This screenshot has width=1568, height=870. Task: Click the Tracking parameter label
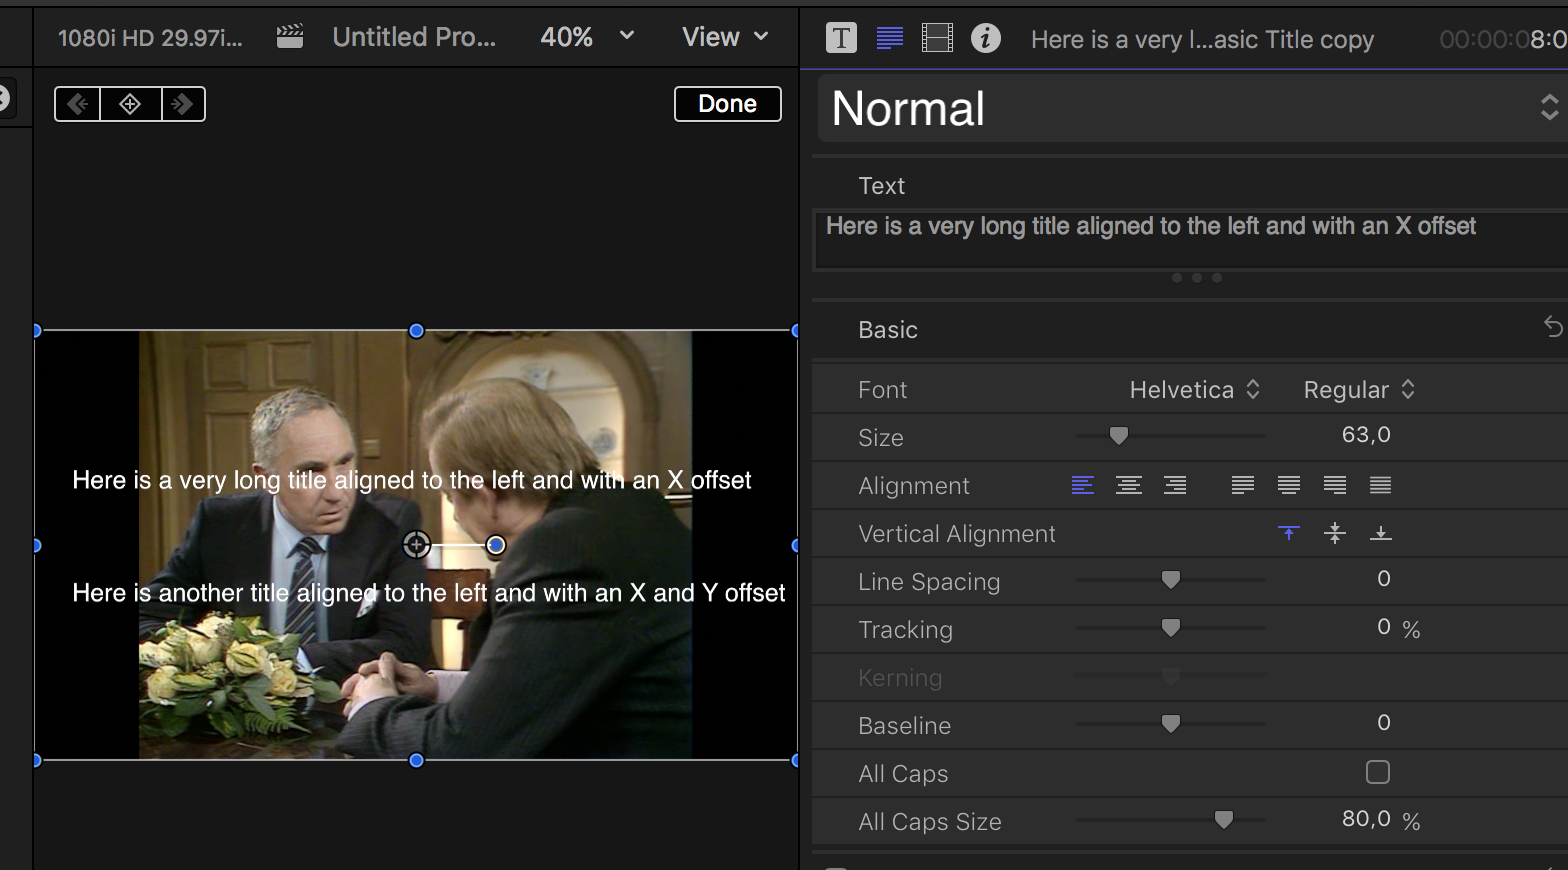pos(905,630)
